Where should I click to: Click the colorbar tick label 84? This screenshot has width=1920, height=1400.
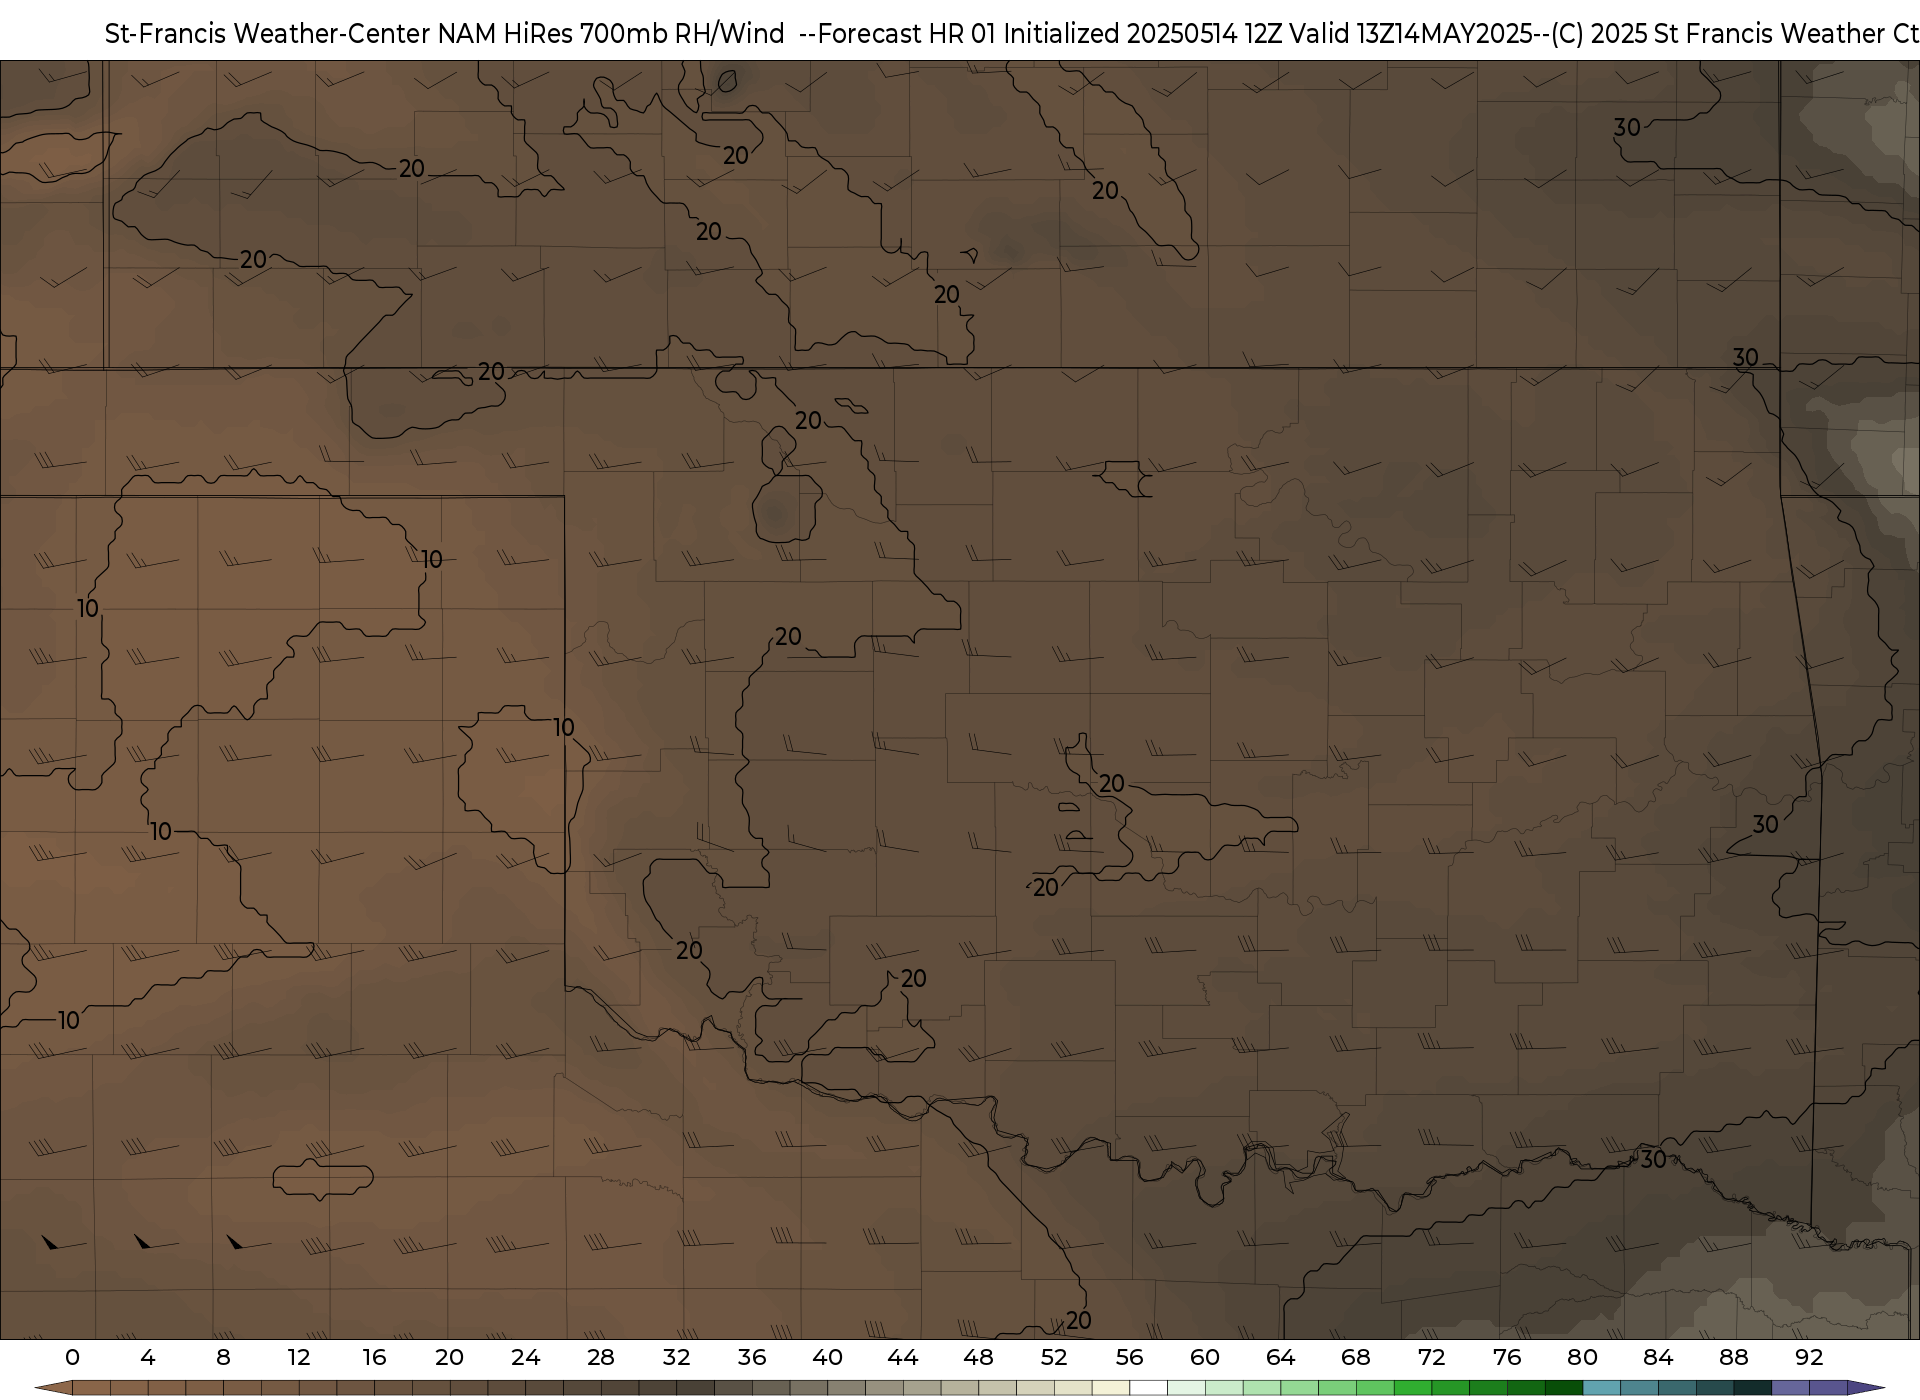[x=1658, y=1358]
